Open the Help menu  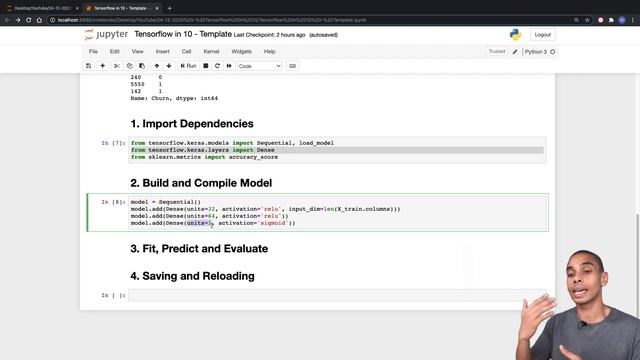coord(269,51)
